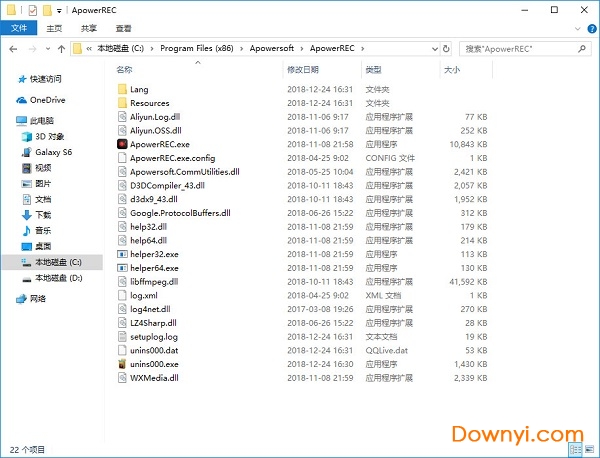Expand the quick access toolbar customize dropdown
600x458 pixels.
pos(59,11)
